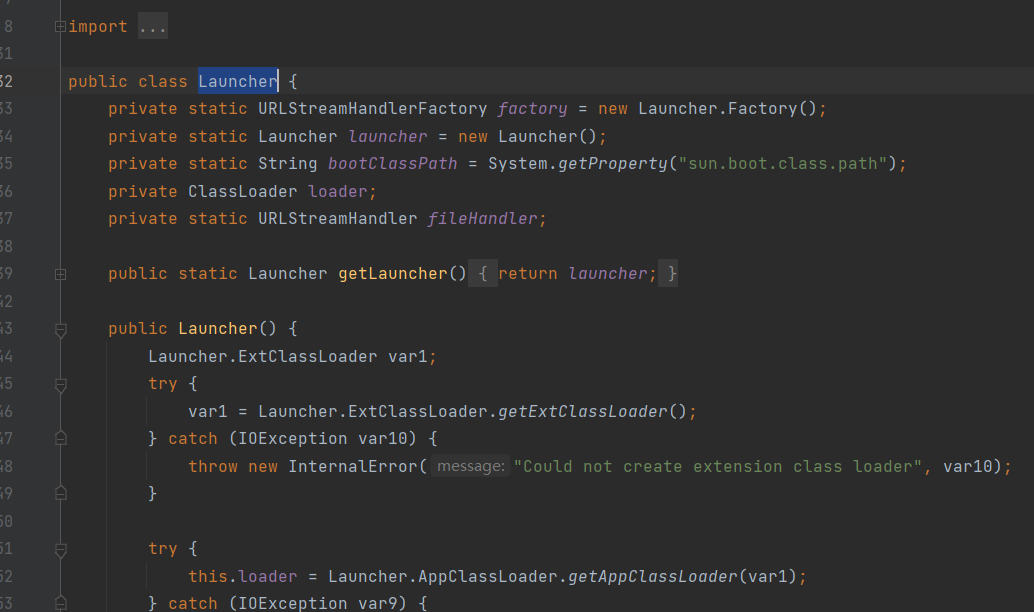Screen dimensions: 1034x612
Task: Click the bootClassPath field name
Action: 392,164
